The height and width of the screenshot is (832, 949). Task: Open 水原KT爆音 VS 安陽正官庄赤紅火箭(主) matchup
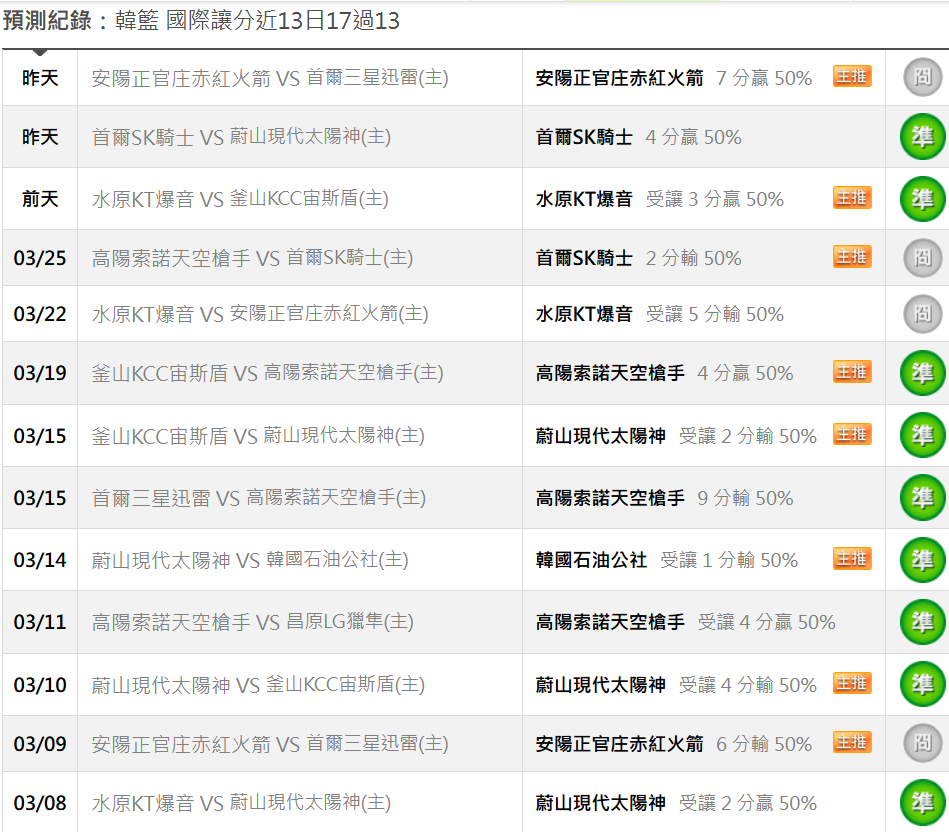260,314
